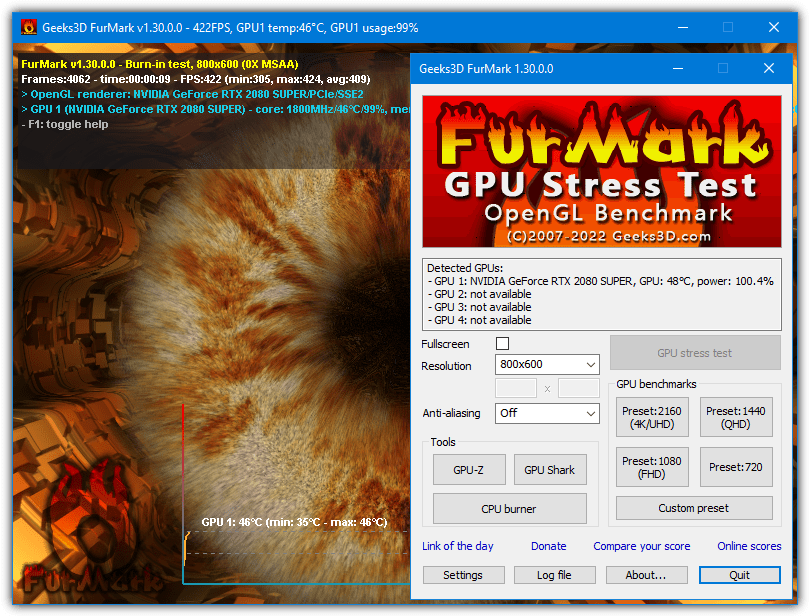
Task: Click the custom height input field
Action: (x=579, y=388)
